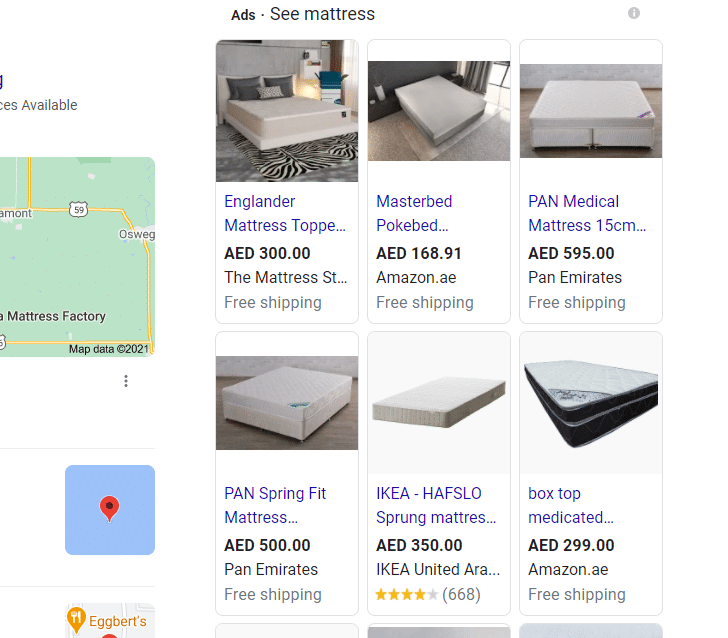This screenshot has height=638, width=728.
Task: Open the three-dot options menu
Action: point(126,381)
